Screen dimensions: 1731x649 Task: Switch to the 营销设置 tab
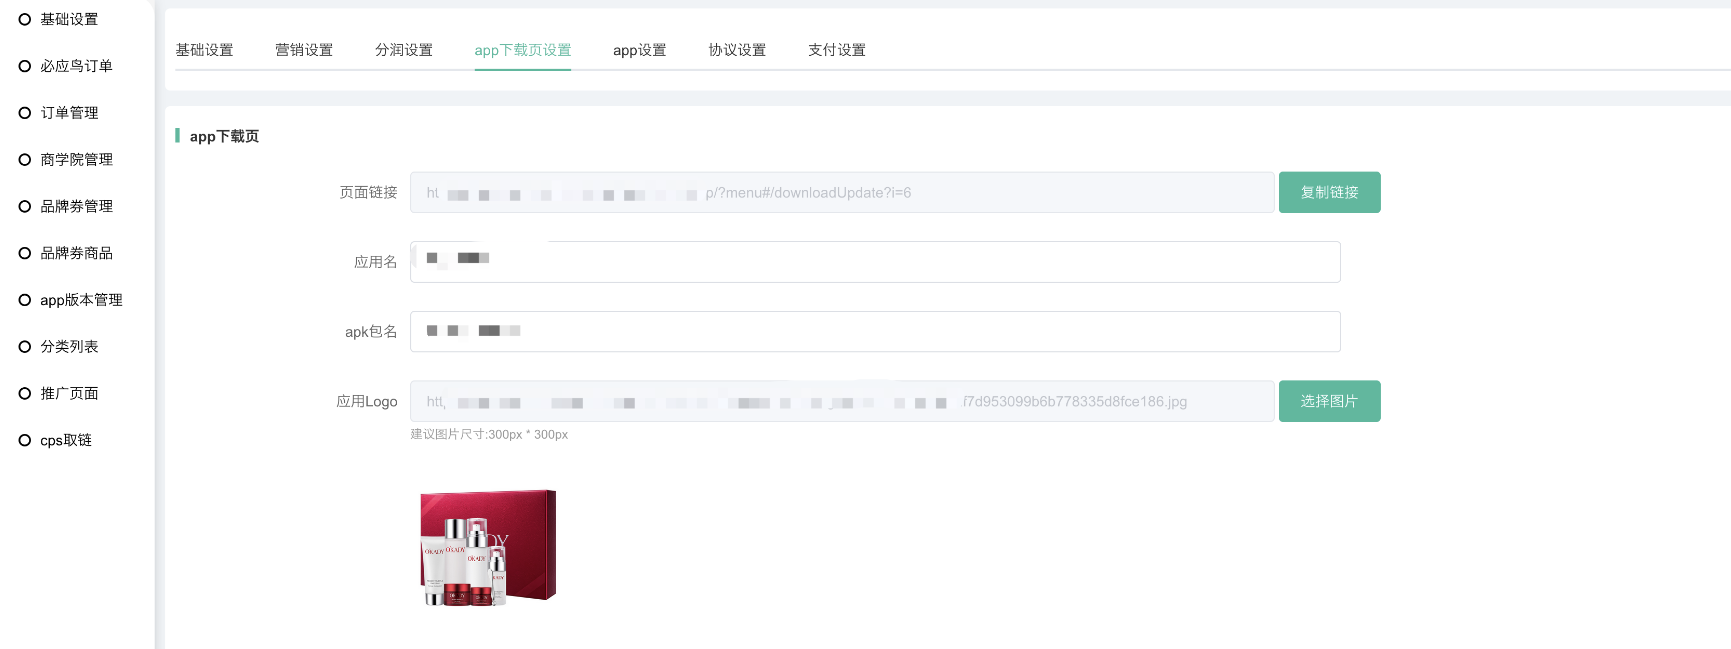[304, 50]
